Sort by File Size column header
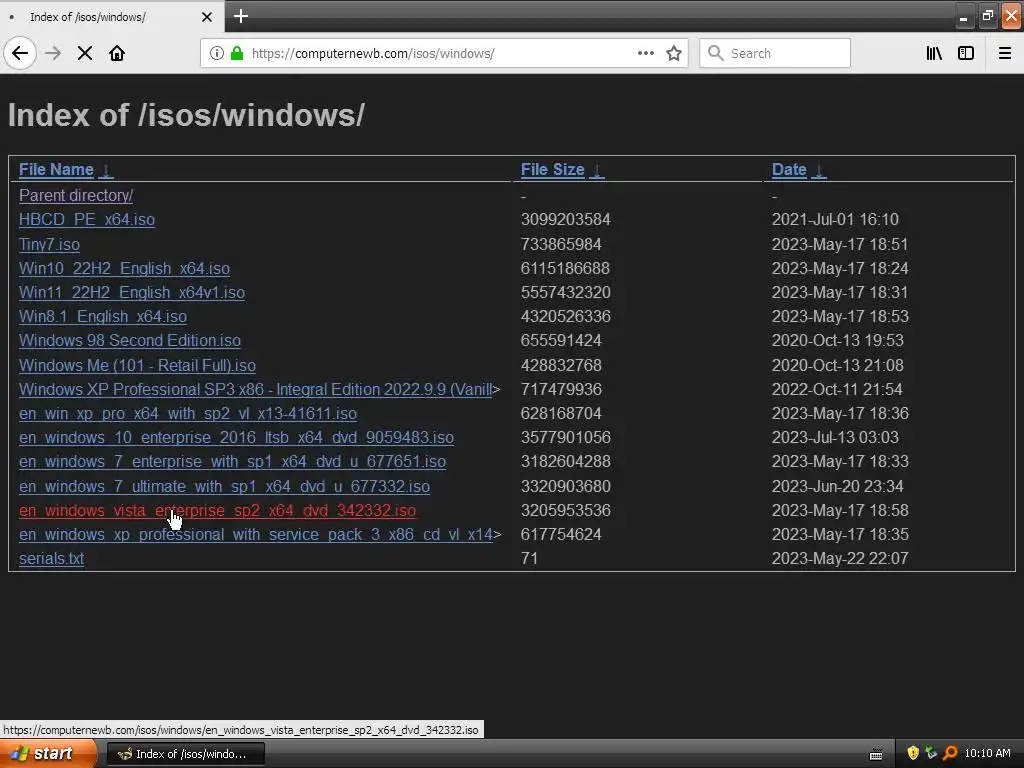The width and height of the screenshot is (1024, 768). [552, 170]
